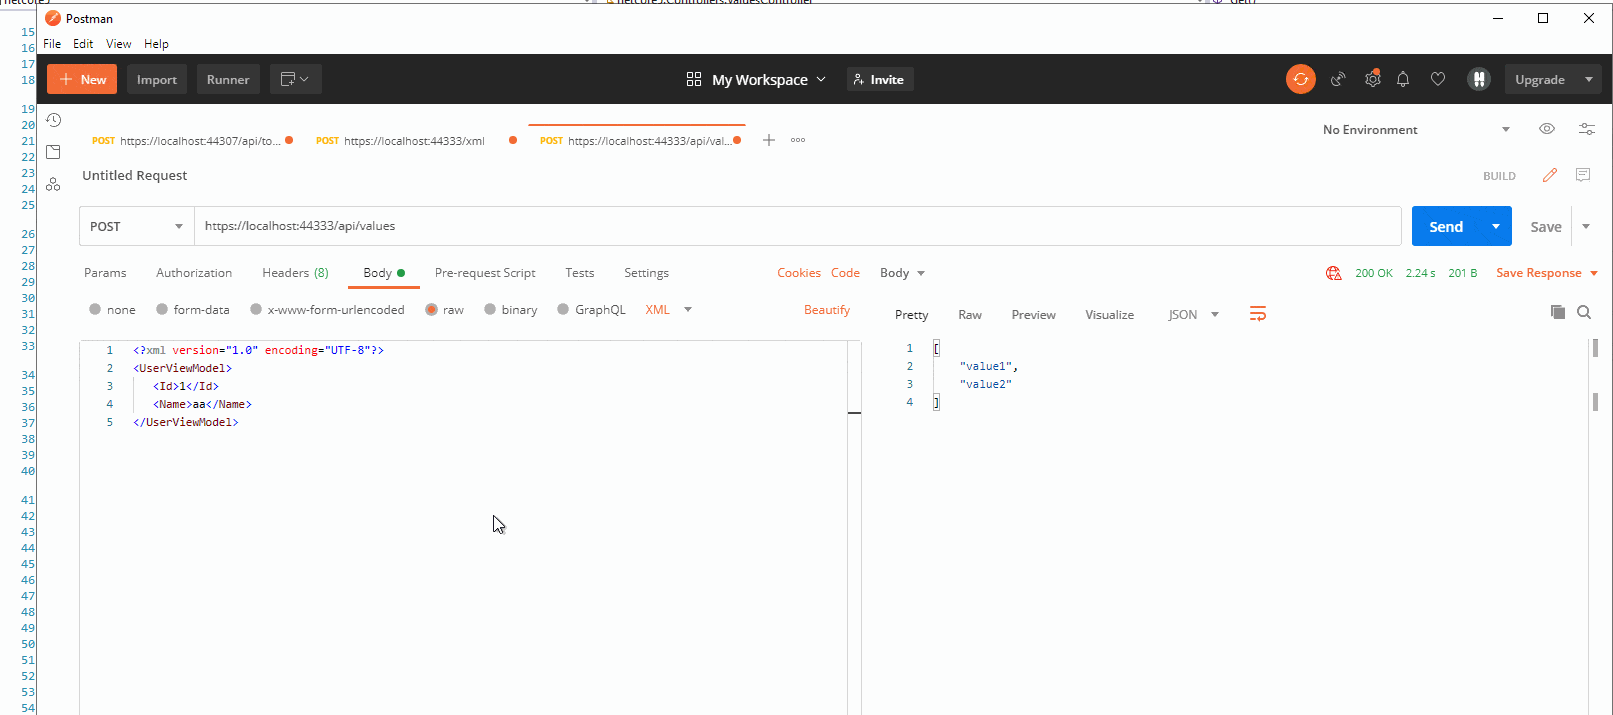The width and height of the screenshot is (1613, 715).
Task: Open the Edit menu
Action: [x=83, y=44]
